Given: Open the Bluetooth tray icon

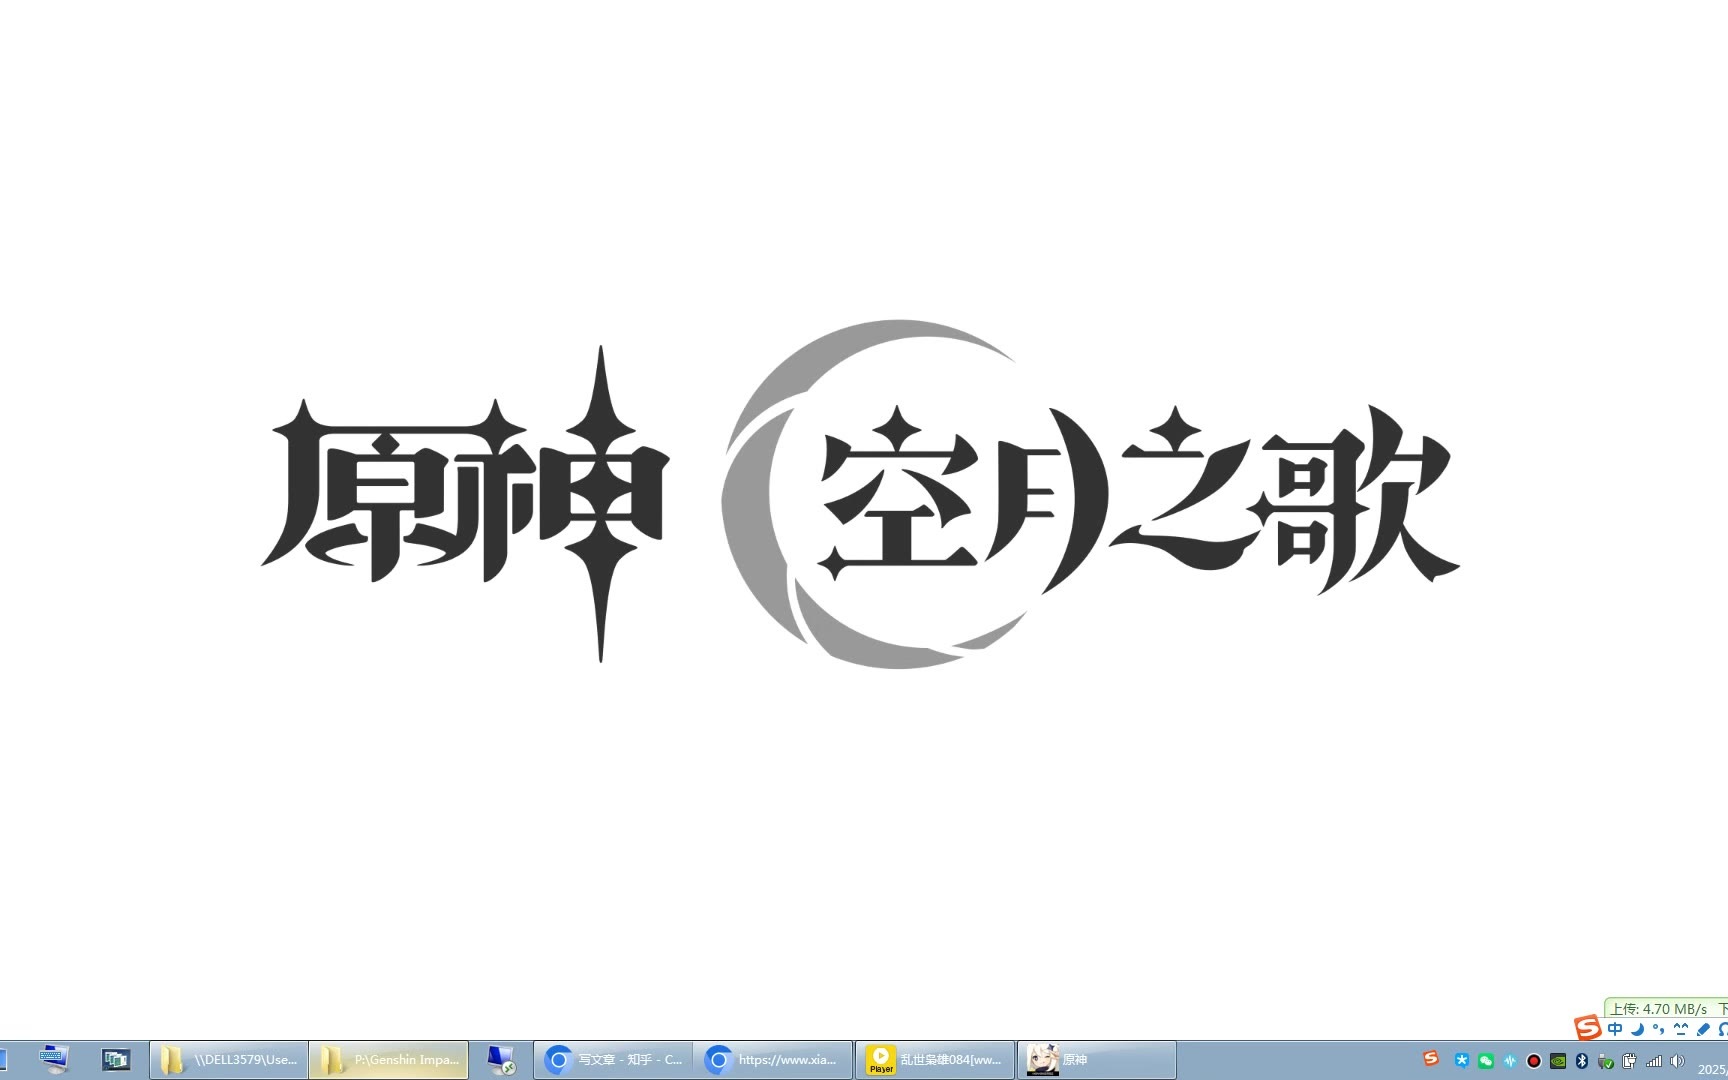Looking at the screenshot, I should point(1582,1061).
